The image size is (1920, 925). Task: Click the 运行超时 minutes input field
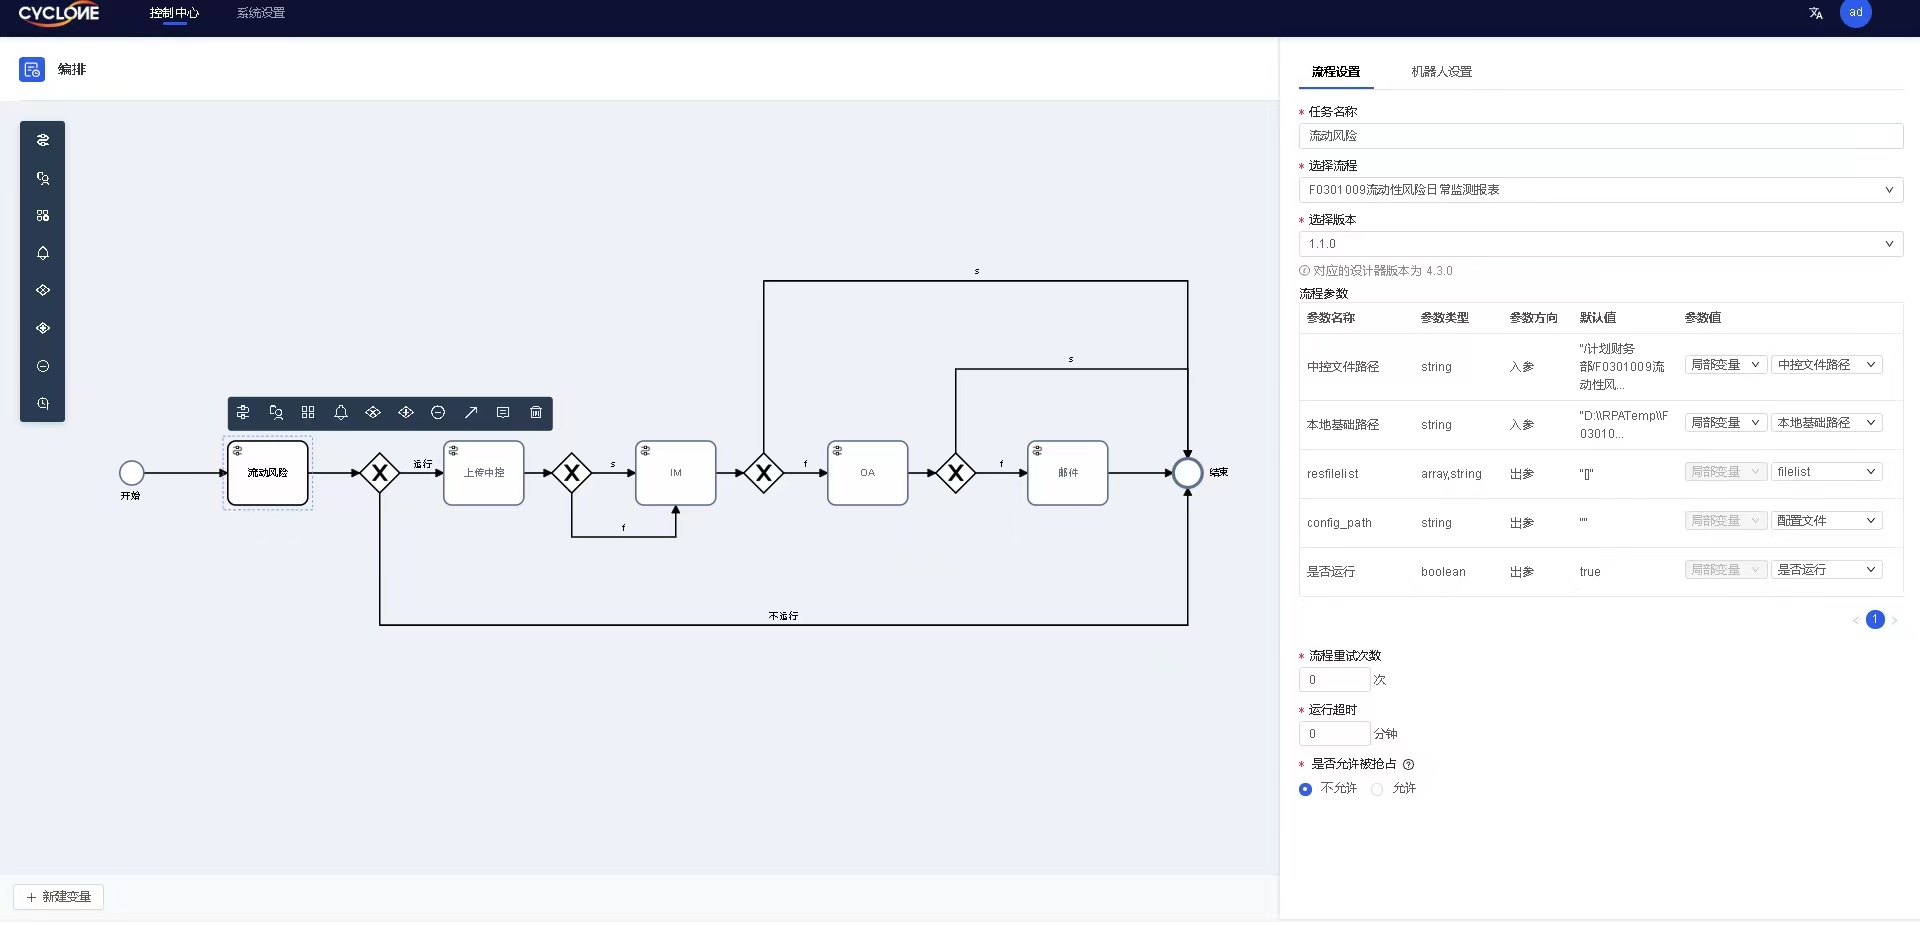[x=1334, y=734]
